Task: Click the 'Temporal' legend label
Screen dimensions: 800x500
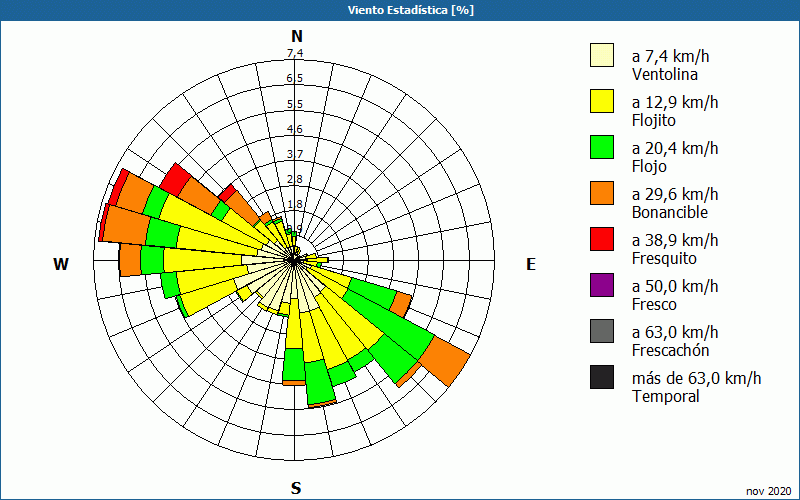Action: coord(666,396)
